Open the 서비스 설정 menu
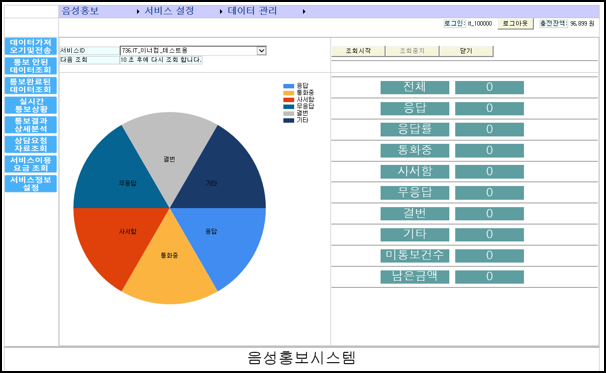Screen dimensions: 606x373 [169, 11]
